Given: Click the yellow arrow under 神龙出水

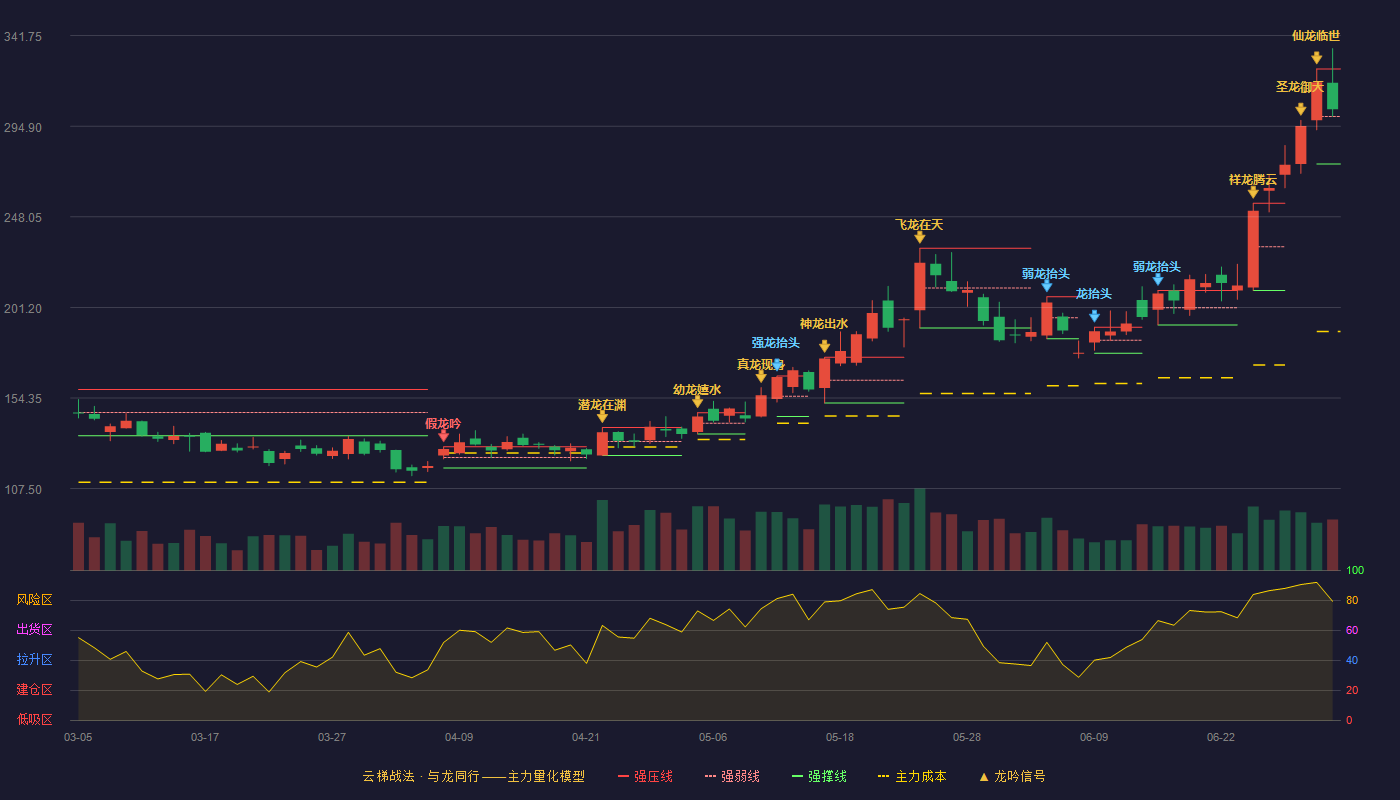Looking at the screenshot, I should coord(824,347).
